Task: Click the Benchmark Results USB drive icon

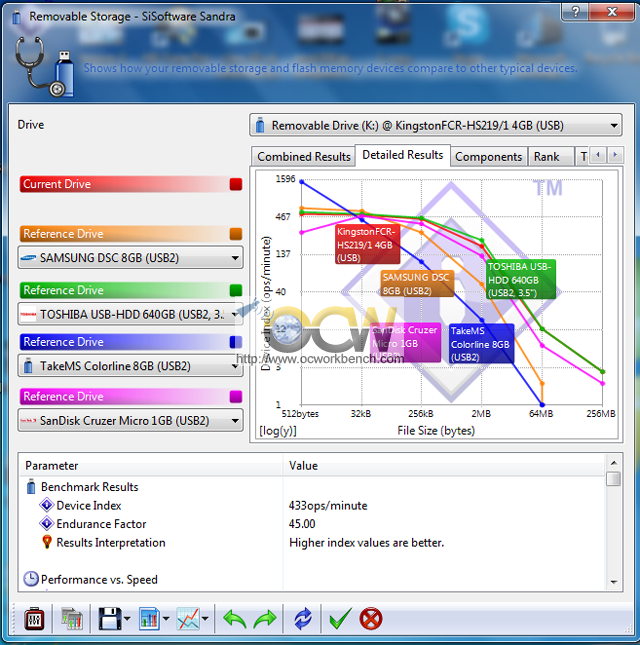Action: 31,486
